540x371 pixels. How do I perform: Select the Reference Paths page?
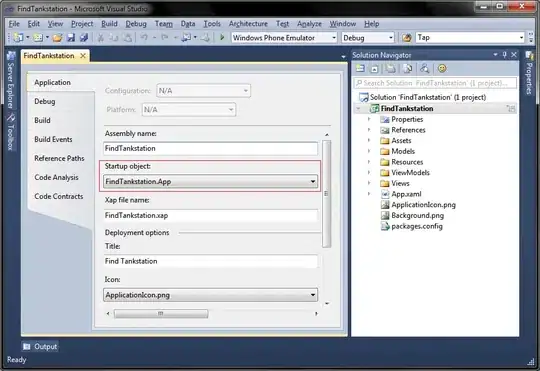click(x=59, y=158)
